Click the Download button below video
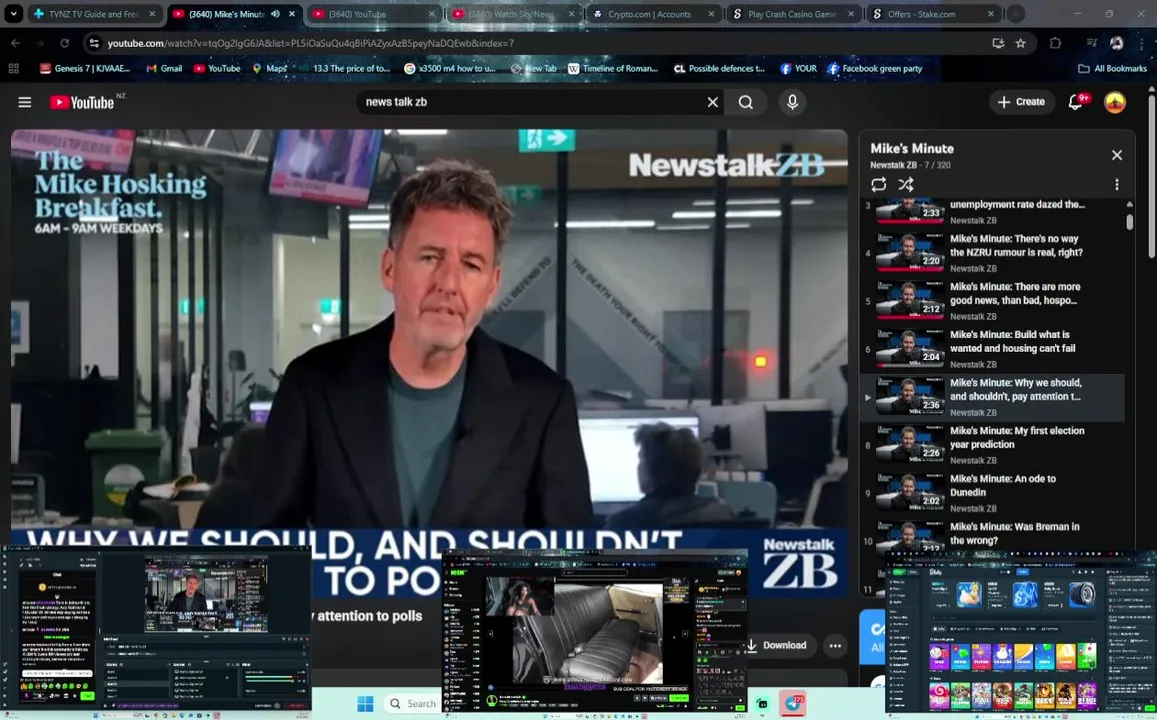This screenshot has height=720, width=1157. point(779,645)
